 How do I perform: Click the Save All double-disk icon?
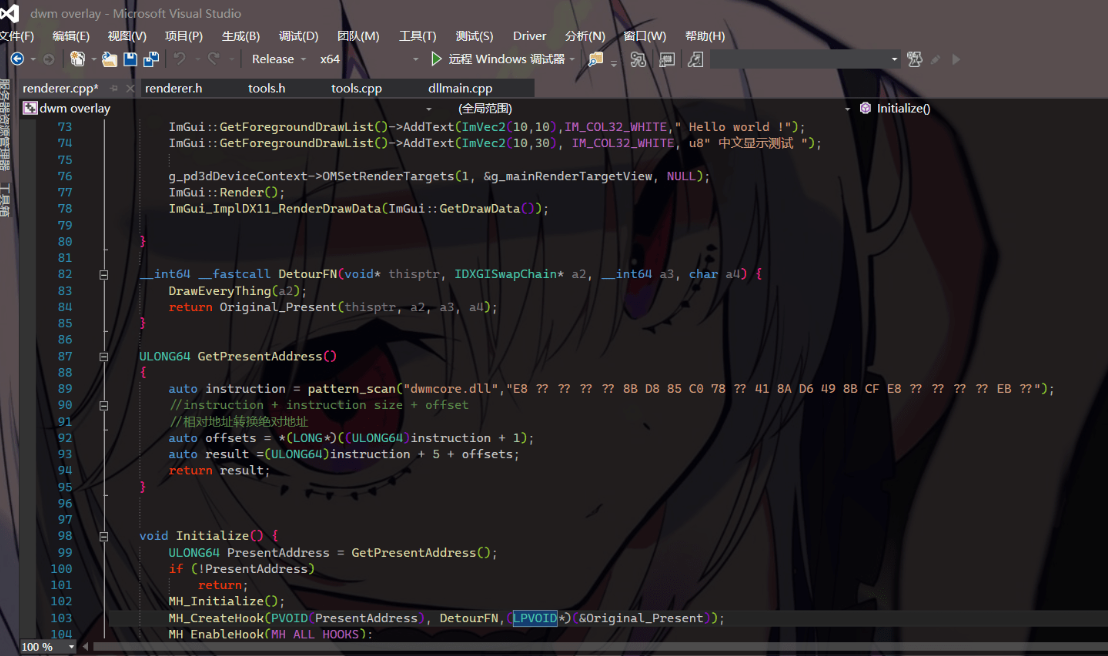pos(151,59)
